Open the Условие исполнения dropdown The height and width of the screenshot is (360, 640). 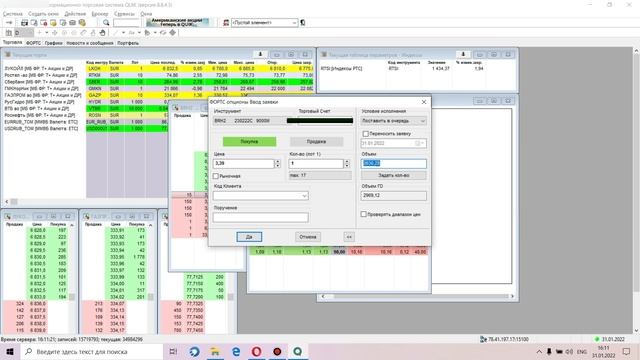click(393, 121)
